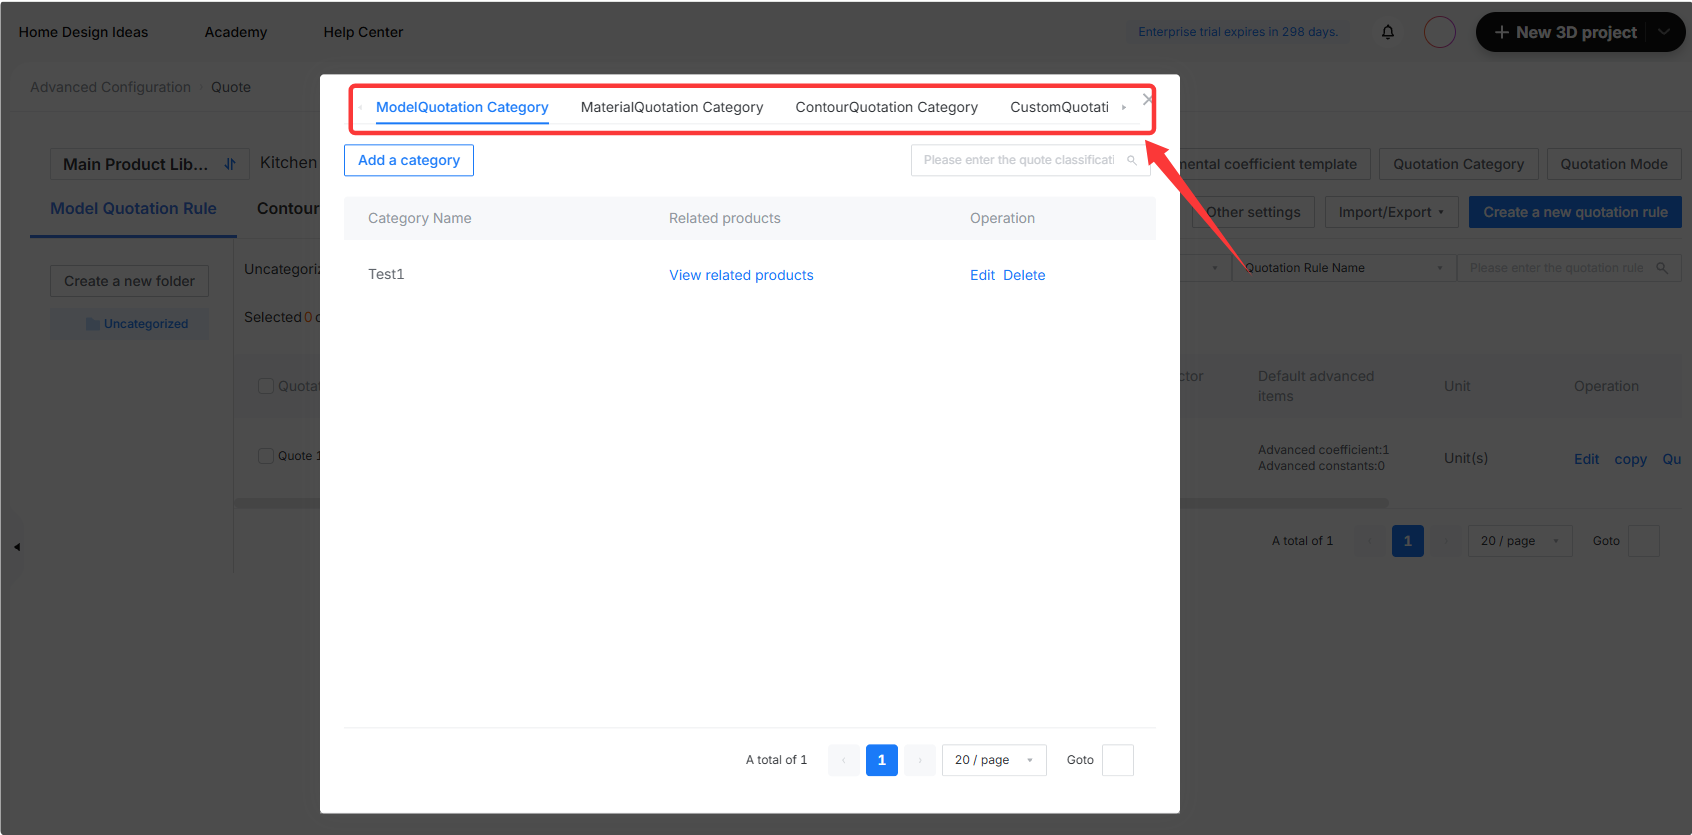This screenshot has height=835, width=1692.
Task: Click the Quote breadcrumb
Action: tap(231, 87)
